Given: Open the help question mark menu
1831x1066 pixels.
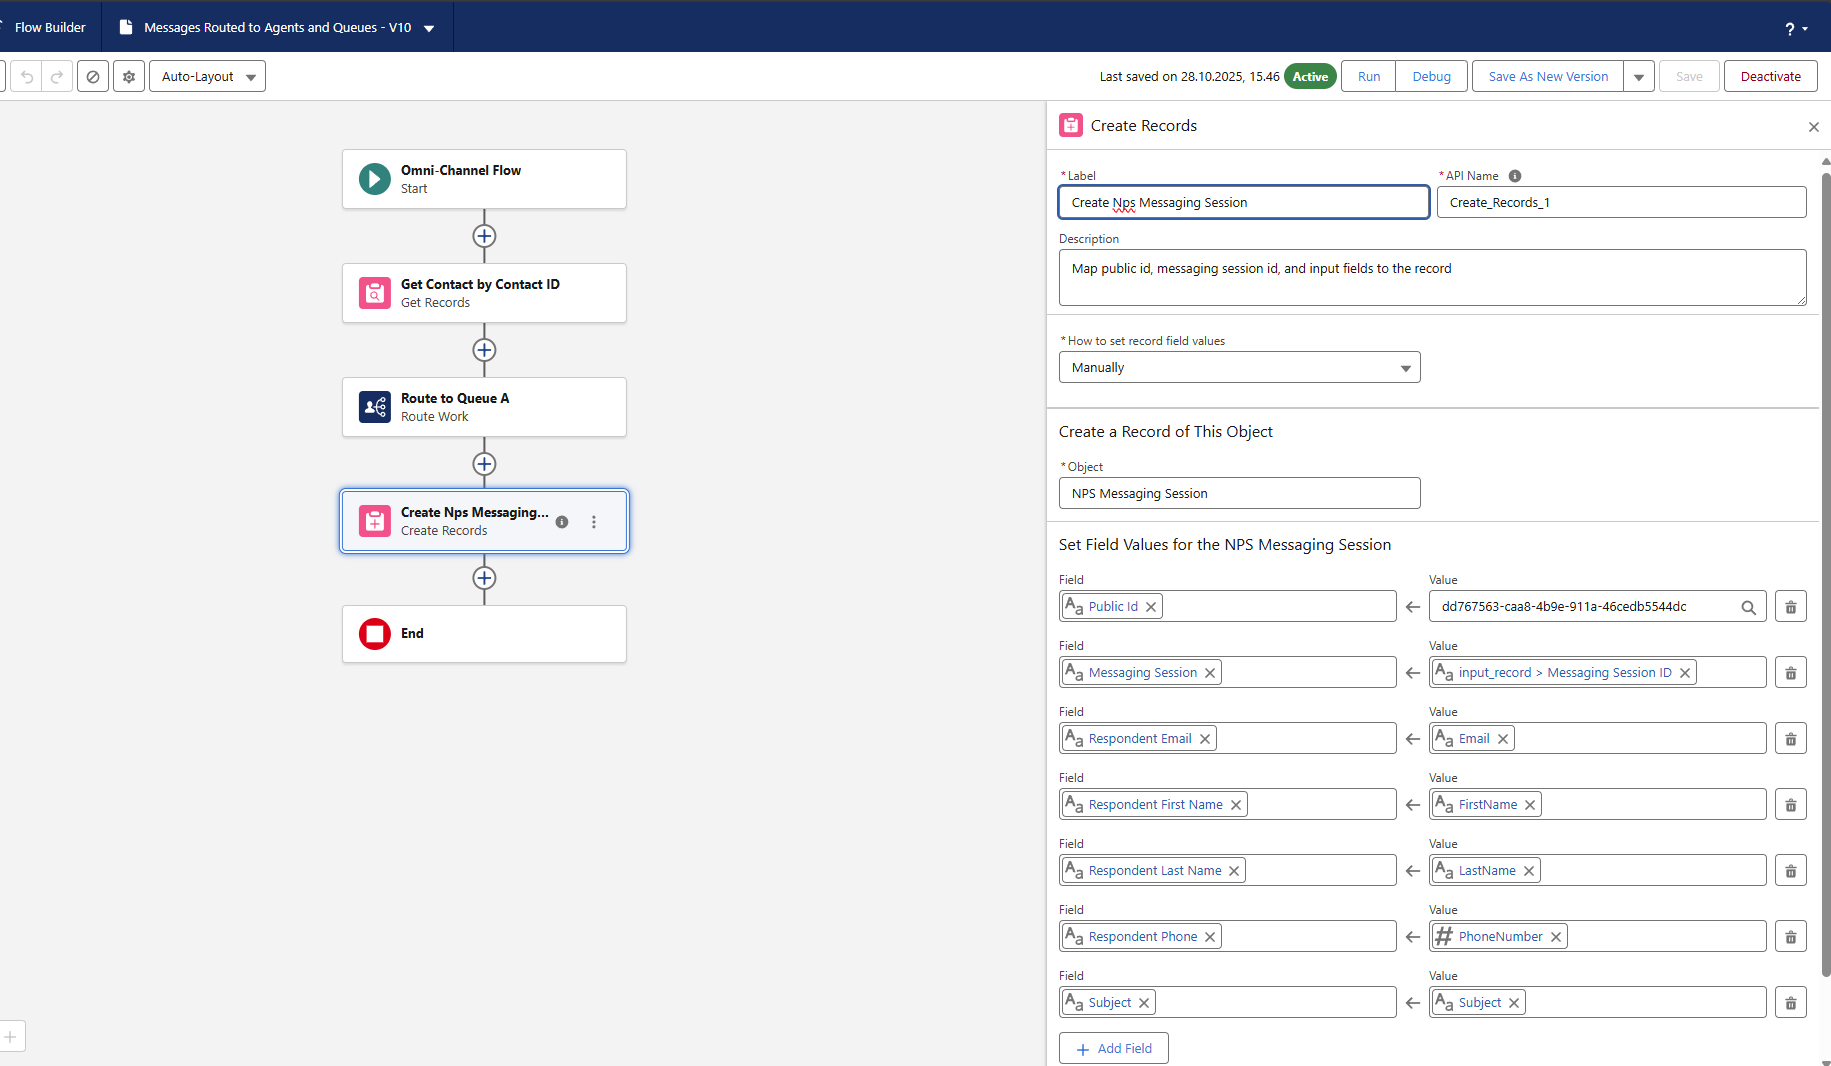Looking at the screenshot, I should (x=1795, y=29).
